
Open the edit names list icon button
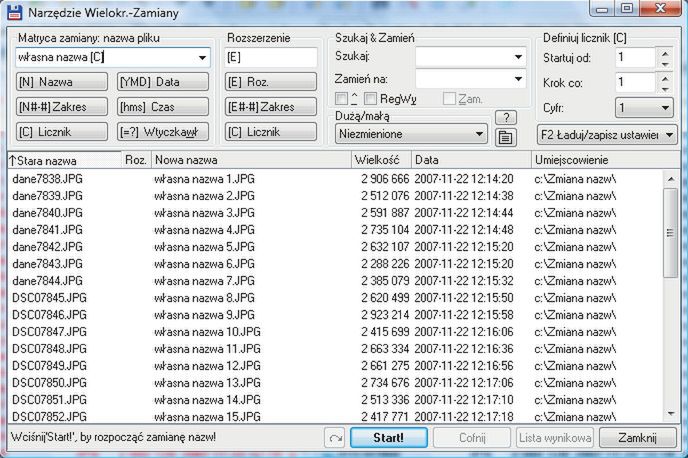(x=506, y=138)
